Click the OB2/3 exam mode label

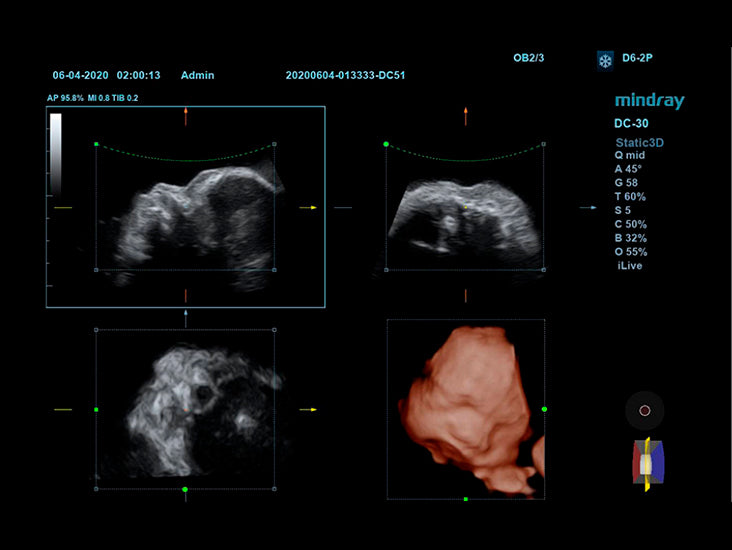click(528, 58)
